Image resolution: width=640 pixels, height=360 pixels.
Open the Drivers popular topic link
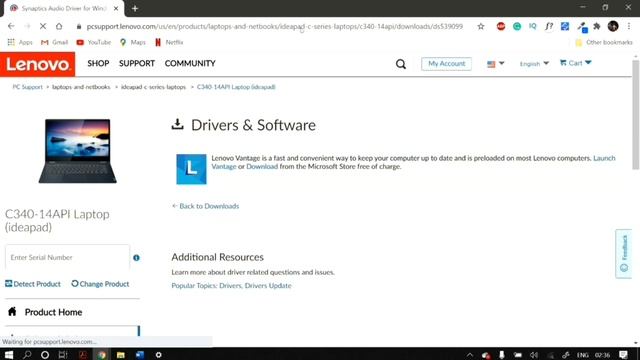[230, 286]
